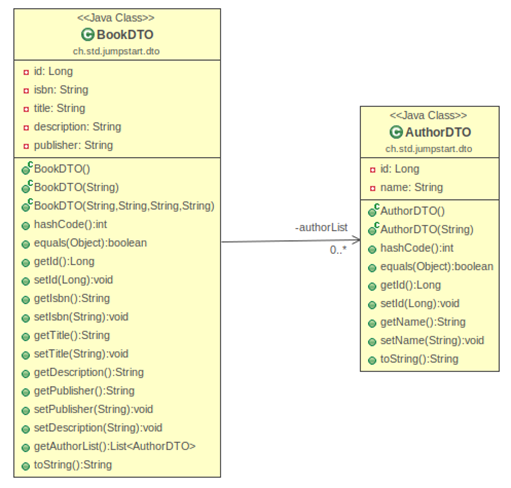
Task: Click the association arrow between the classes
Action: (x=291, y=241)
